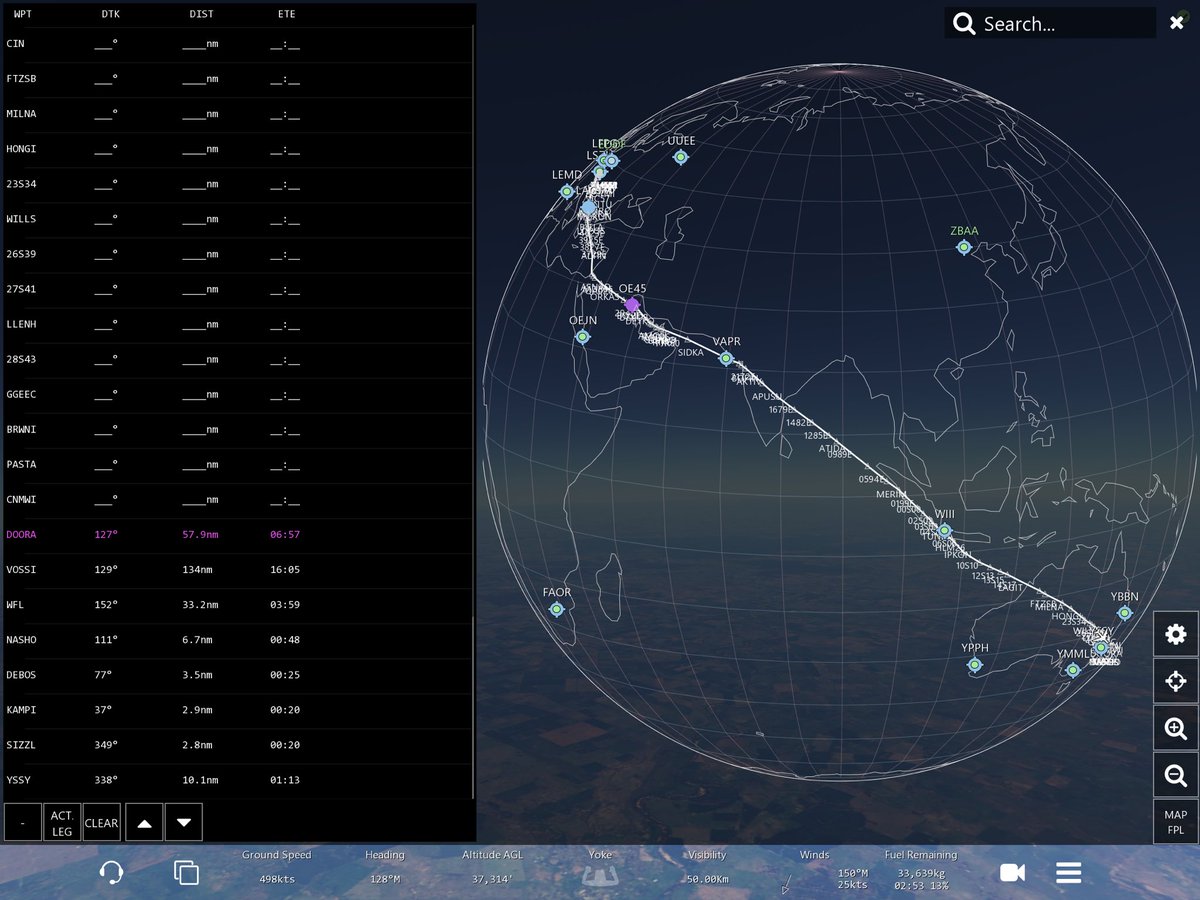Select the YSSY airport marker on the globe
This screenshot has height=900, width=1200.
[x=1101, y=648]
